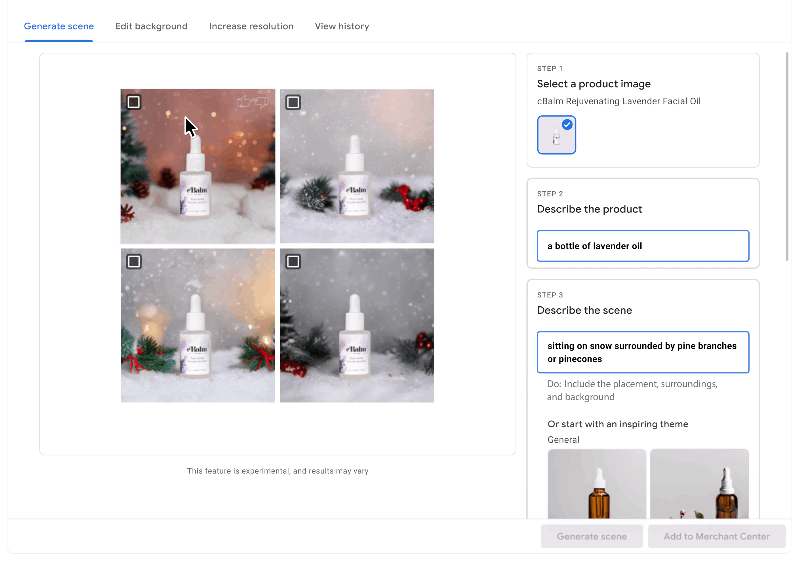Click the Add to Merchant Center button
The image size is (801, 569).
pos(716,536)
